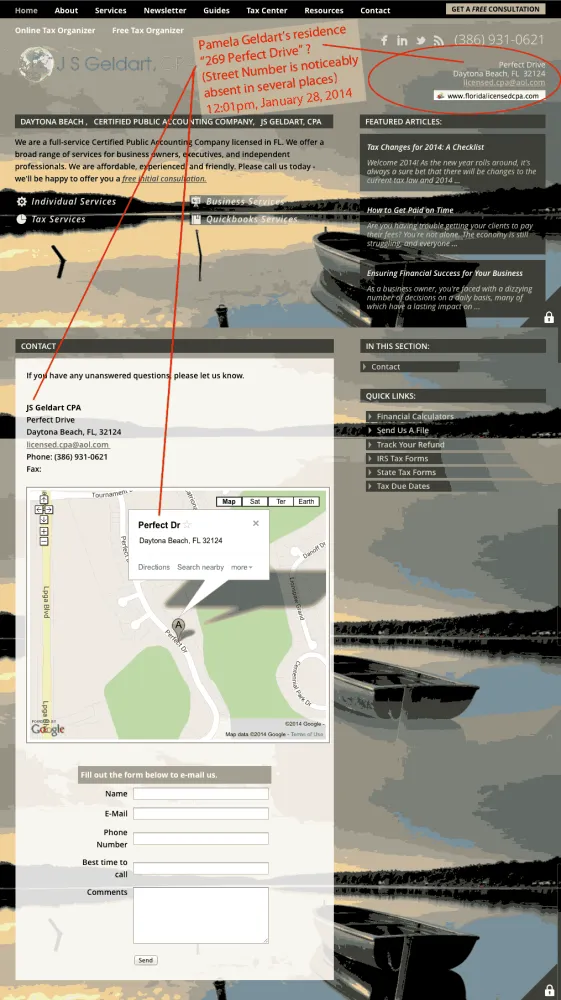Open the Twitter bird icon
The width and height of the screenshot is (561, 1000).
coord(421,40)
